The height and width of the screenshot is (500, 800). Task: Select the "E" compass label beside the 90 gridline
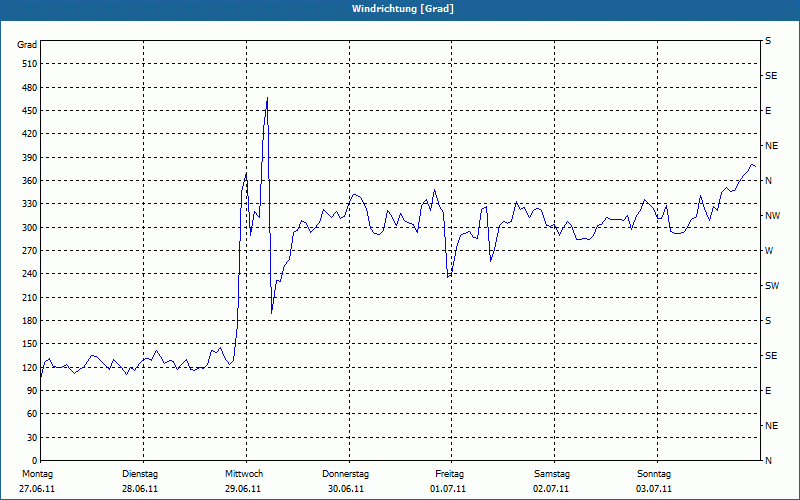click(768, 391)
